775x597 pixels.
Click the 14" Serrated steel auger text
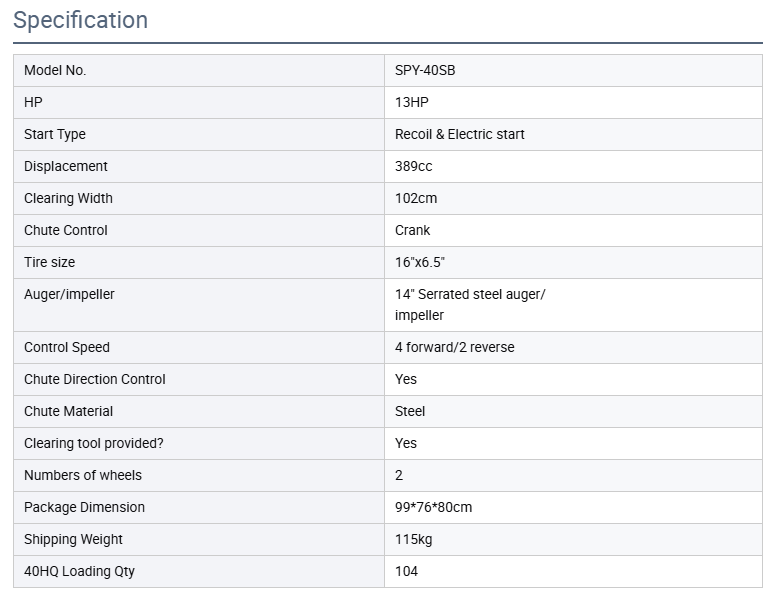pos(470,294)
